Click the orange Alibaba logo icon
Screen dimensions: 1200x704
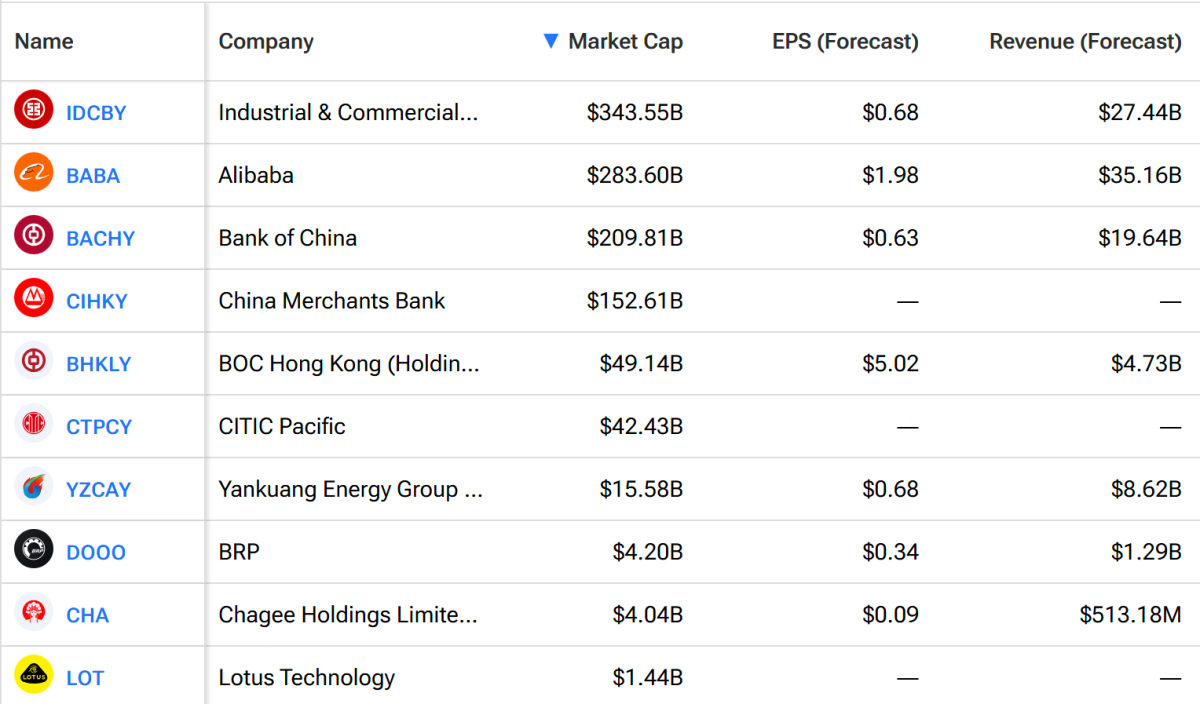[34, 172]
